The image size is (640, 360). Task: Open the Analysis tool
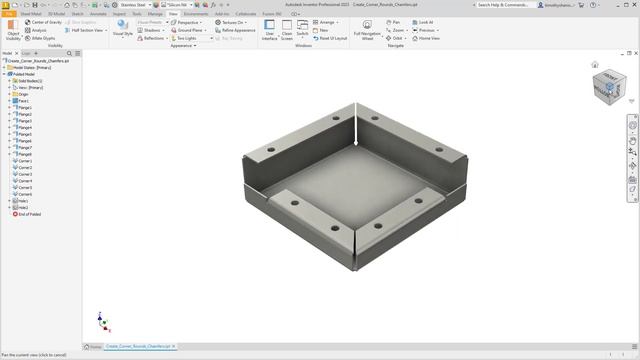pyautogui.click(x=36, y=30)
